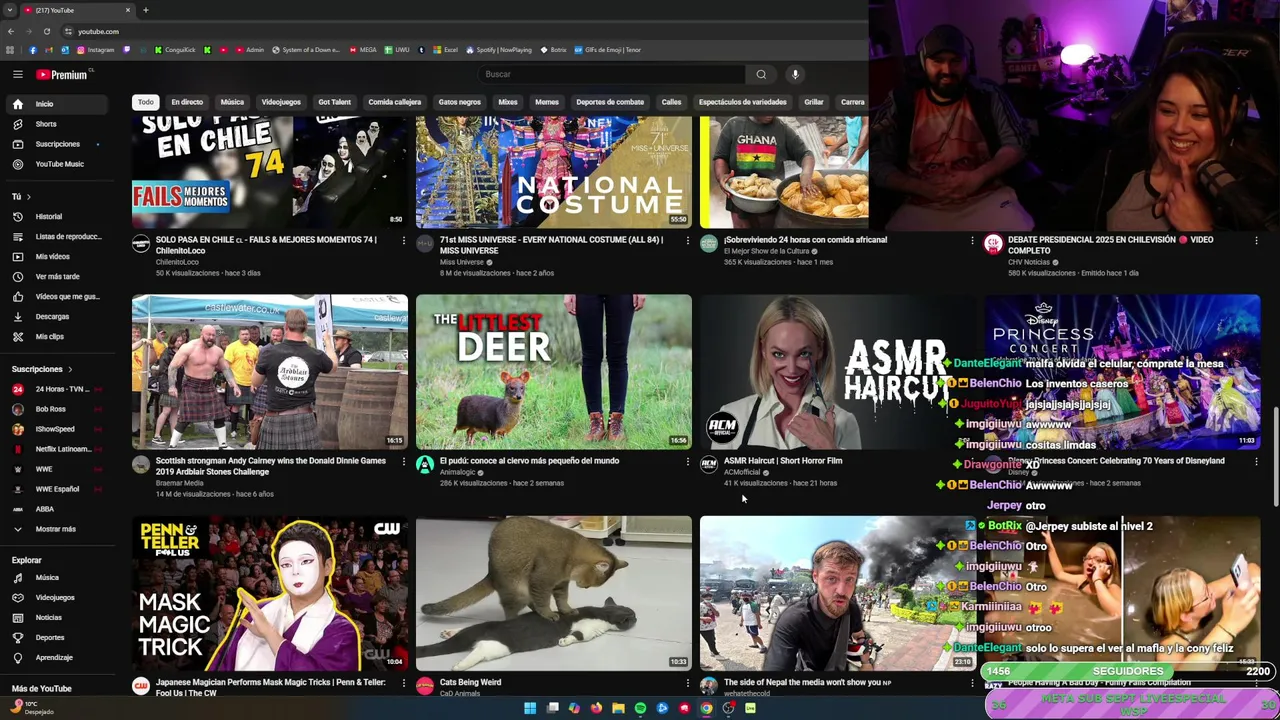Select the En directo filter chip
1280x720 pixels.
(187, 102)
